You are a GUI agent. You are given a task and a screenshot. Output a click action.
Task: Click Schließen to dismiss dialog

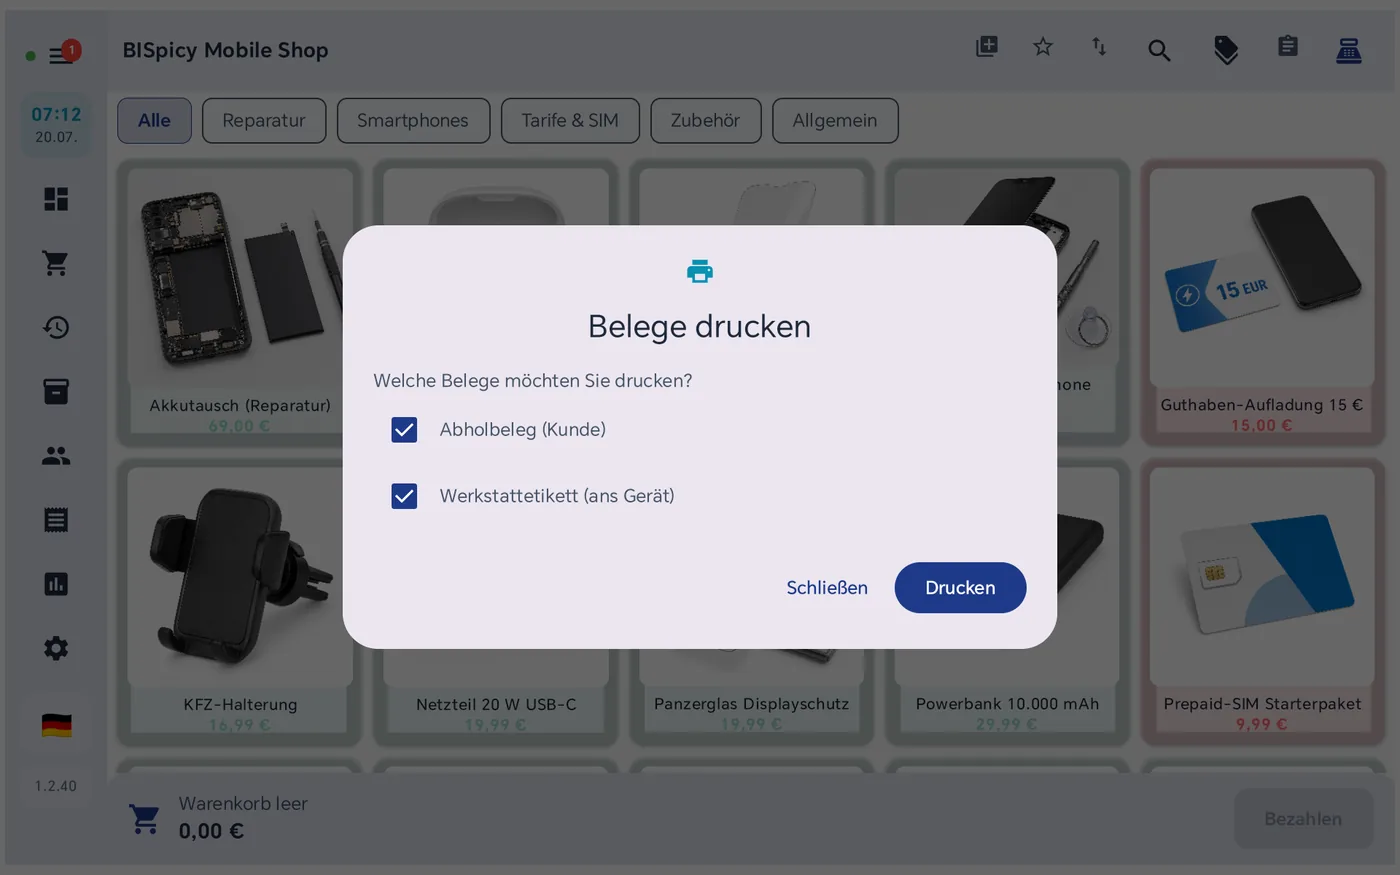click(827, 588)
